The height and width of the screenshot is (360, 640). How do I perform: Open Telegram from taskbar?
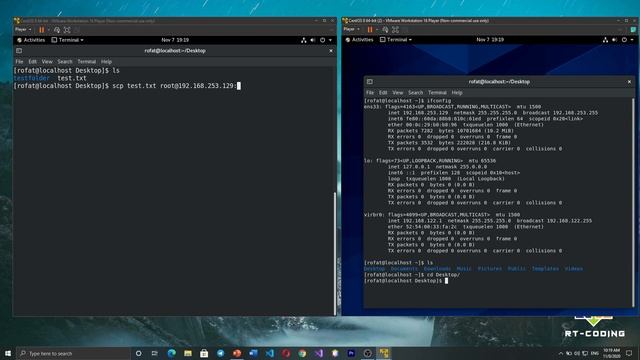coord(220,353)
